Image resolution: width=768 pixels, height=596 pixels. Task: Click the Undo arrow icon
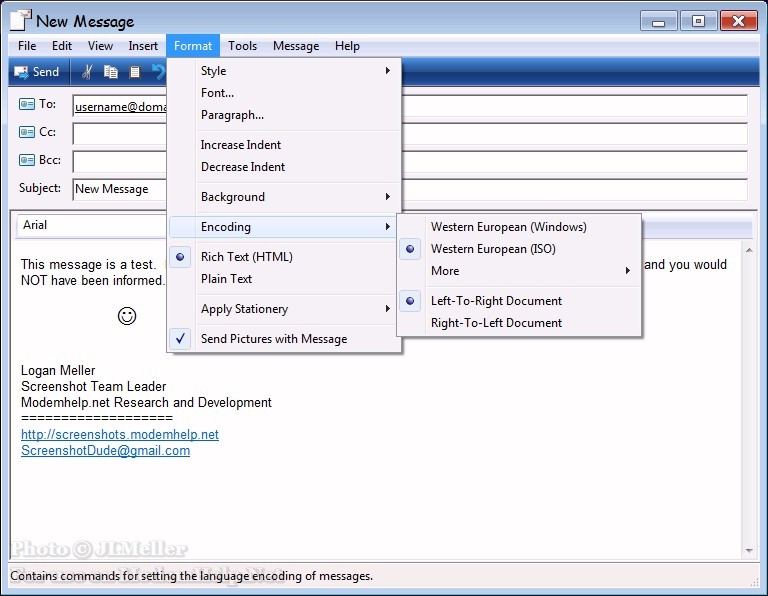158,72
